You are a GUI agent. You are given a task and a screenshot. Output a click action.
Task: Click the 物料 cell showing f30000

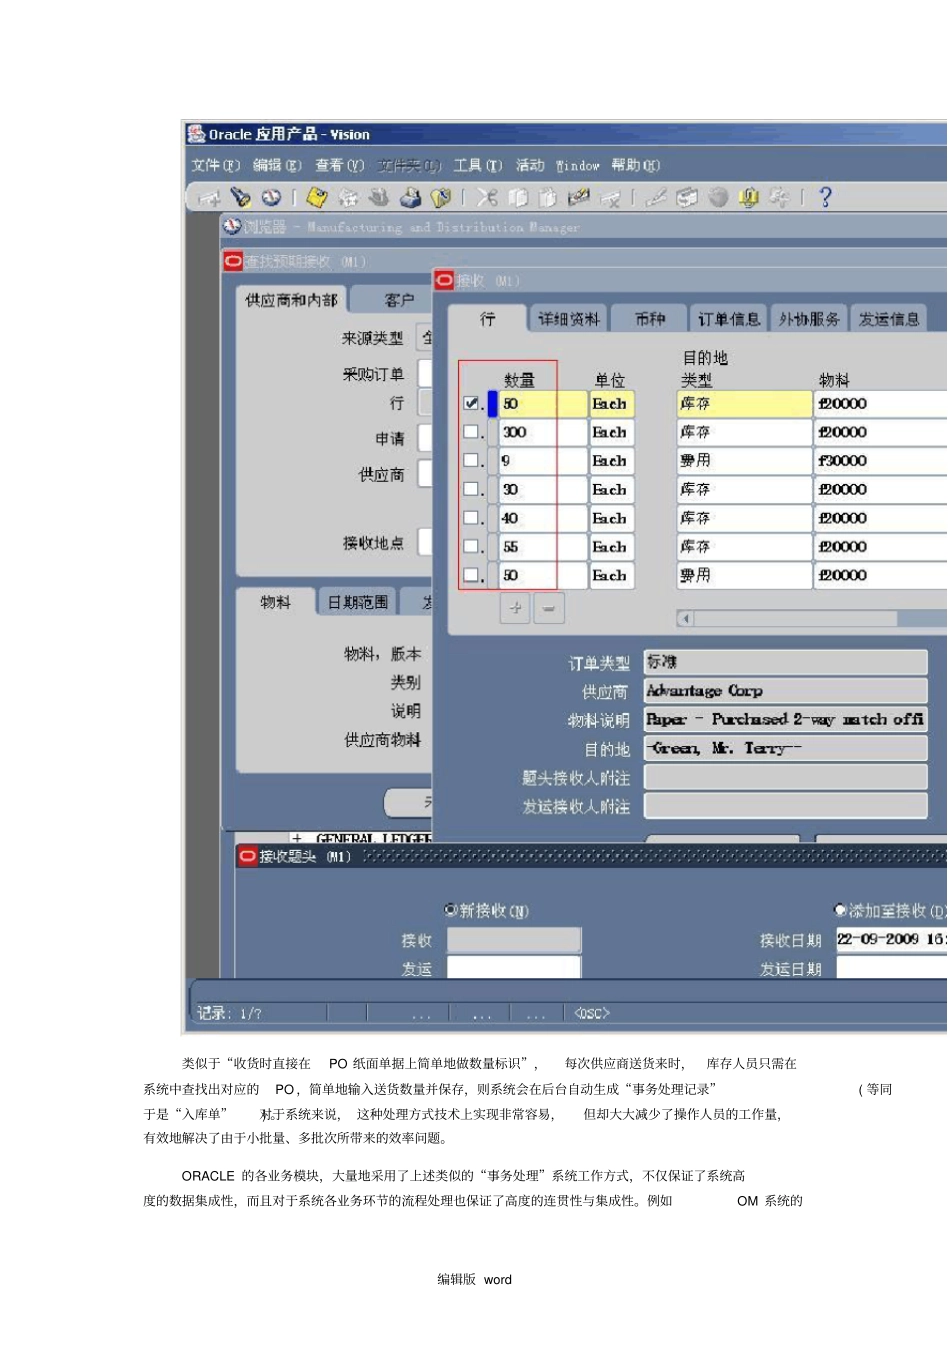click(882, 461)
